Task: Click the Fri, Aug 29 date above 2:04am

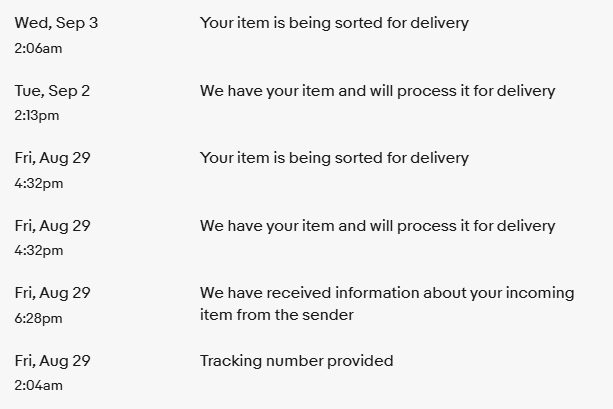Action: click(x=52, y=361)
